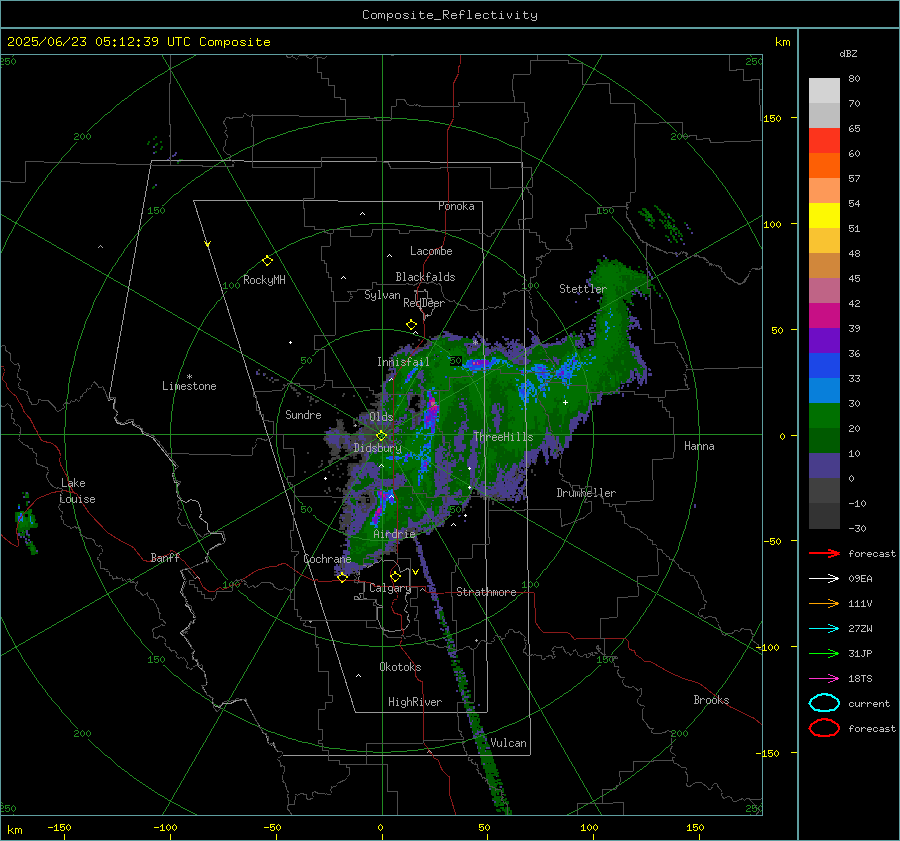Click the magenta 18TS arrow legend icon

(x=824, y=679)
